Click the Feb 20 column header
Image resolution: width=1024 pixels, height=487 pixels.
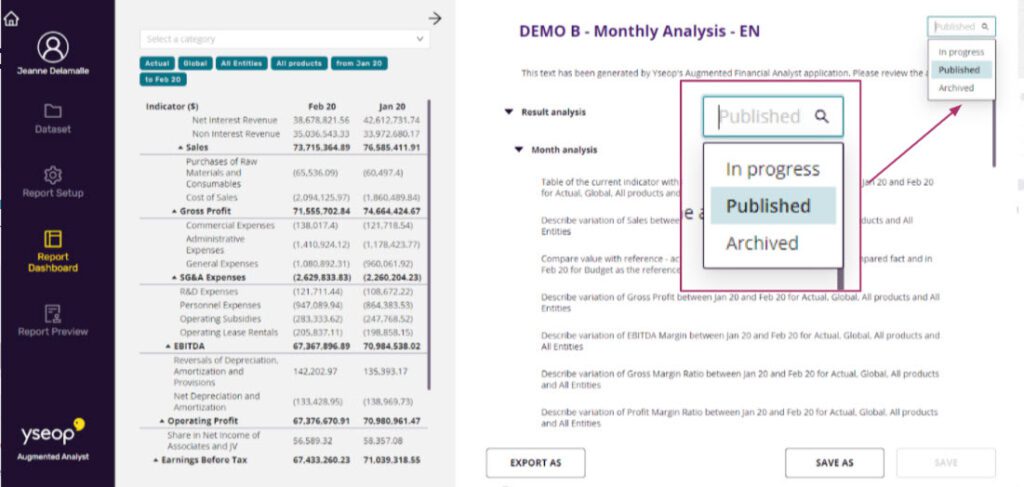tap(321, 106)
